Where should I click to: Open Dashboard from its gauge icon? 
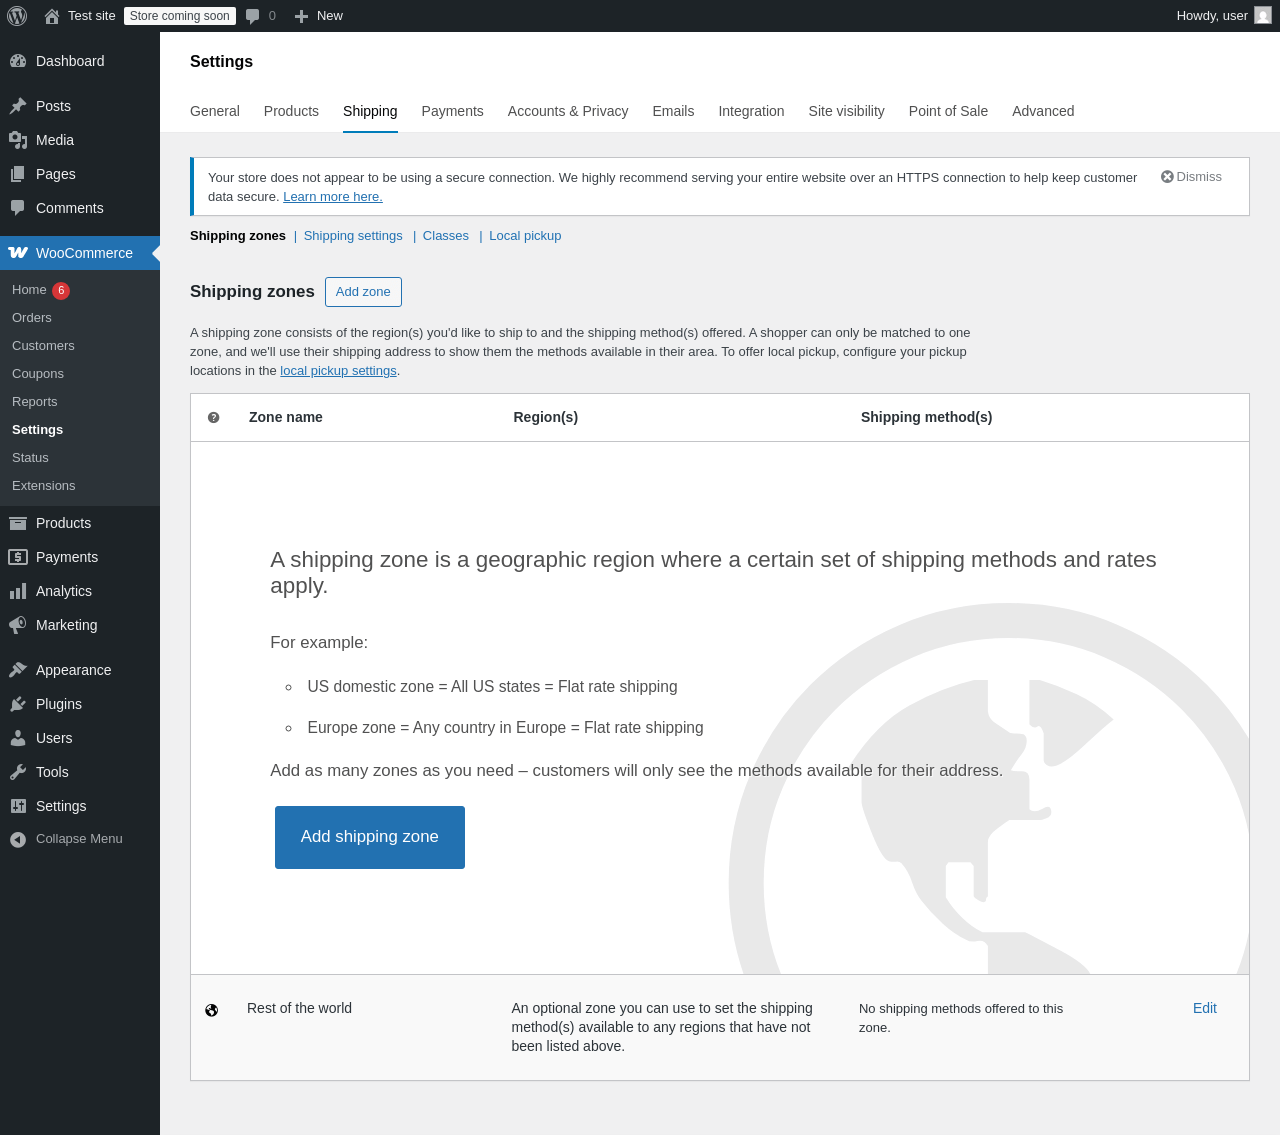point(18,61)
